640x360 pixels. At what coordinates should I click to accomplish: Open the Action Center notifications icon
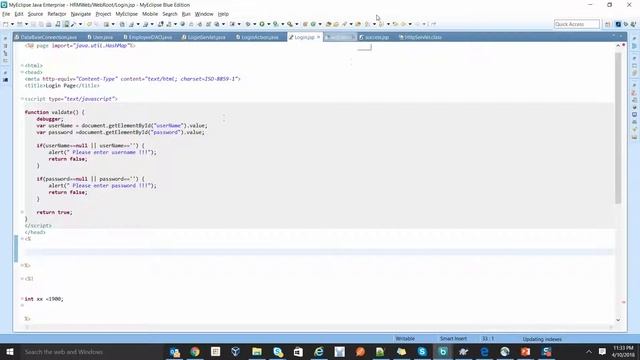[x=602, y=352]
